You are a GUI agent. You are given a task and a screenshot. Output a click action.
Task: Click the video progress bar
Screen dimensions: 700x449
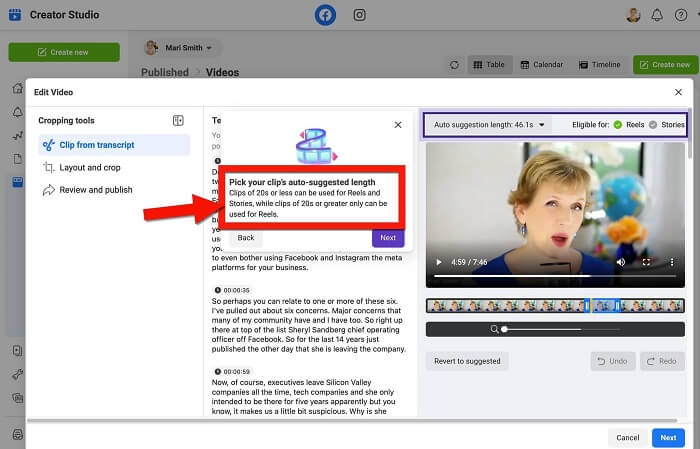pyautogui.click(x=554, y=276)
